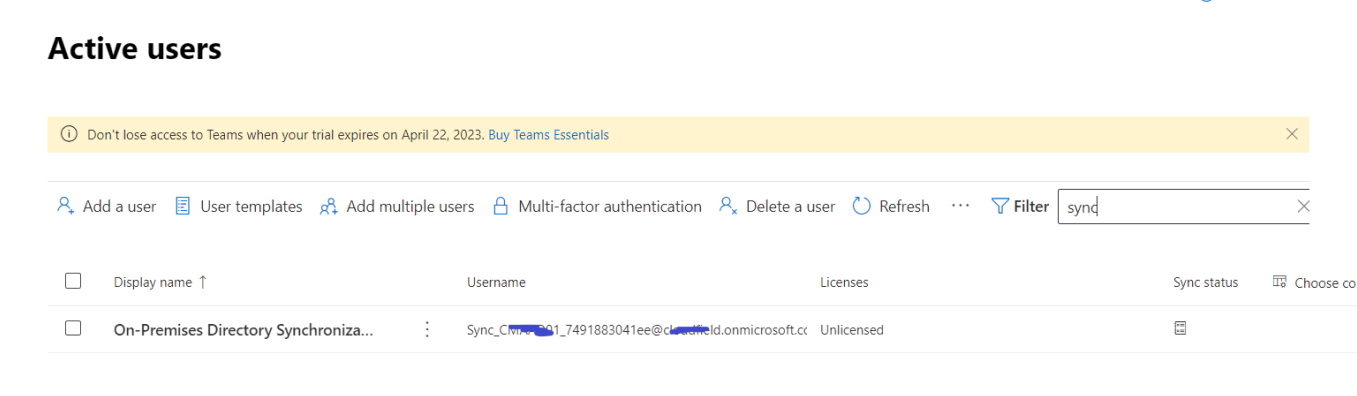The width and height of the screenshot is (1357, 396).
Task: Open Choose columns option
Action: point(1314,282)
